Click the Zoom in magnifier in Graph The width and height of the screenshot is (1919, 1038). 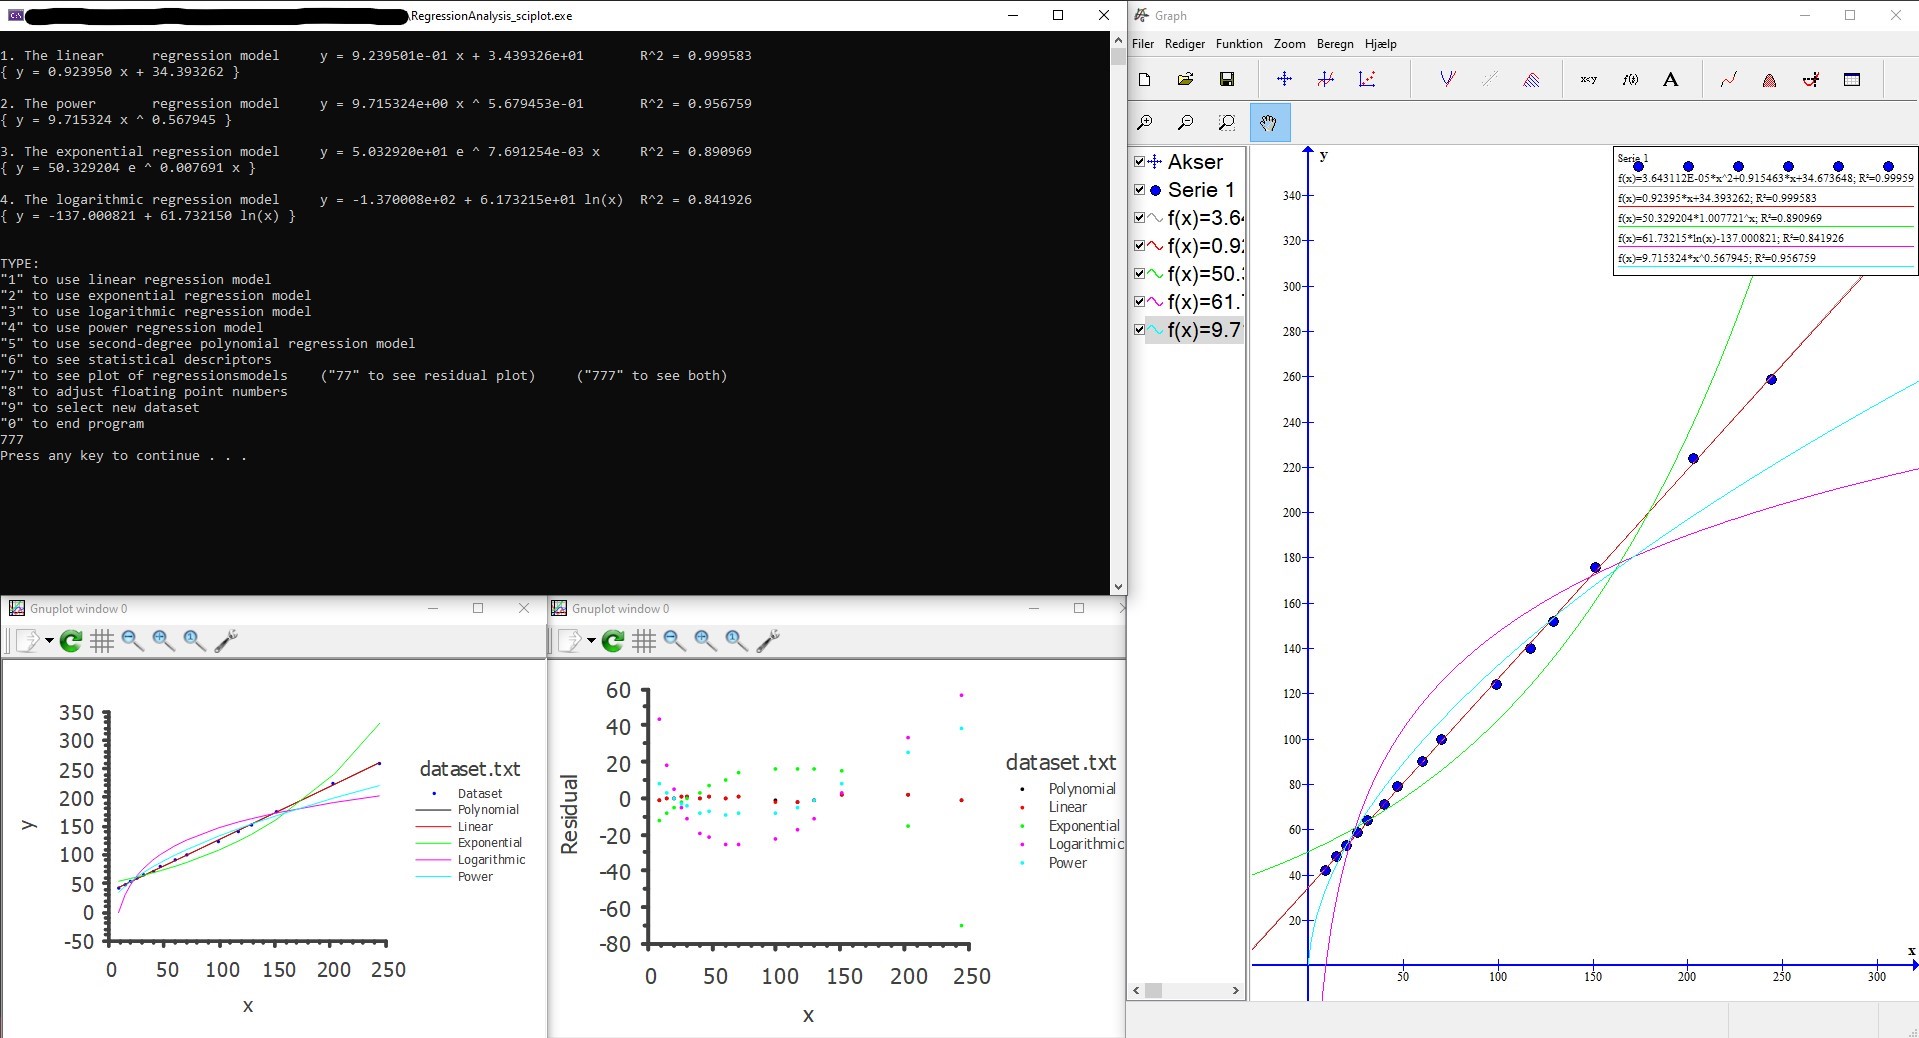point(1145,123)
